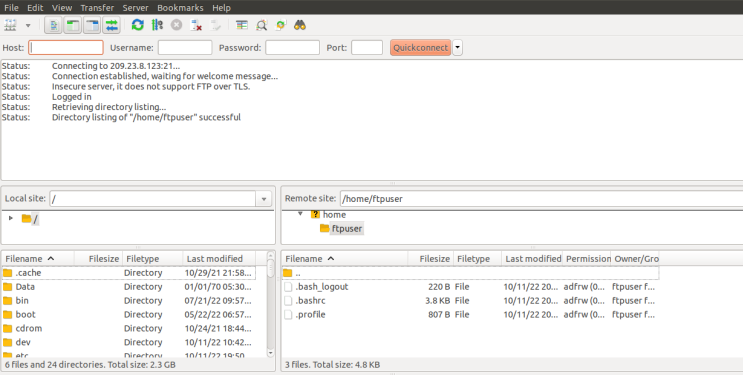Image resolution: width=743 pixels, height=375 pixels.
Task: Select the local root / folder
Action: coord(30,219)
